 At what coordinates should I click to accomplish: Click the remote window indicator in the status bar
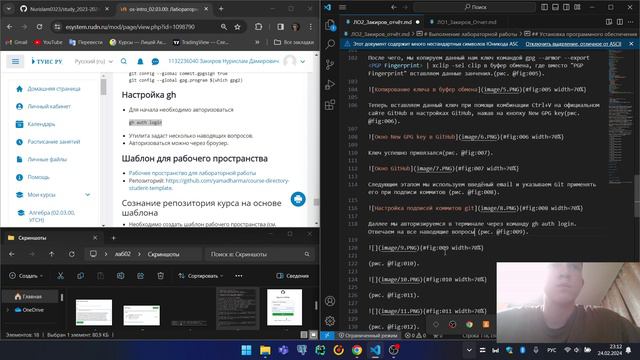coord(327,335)
